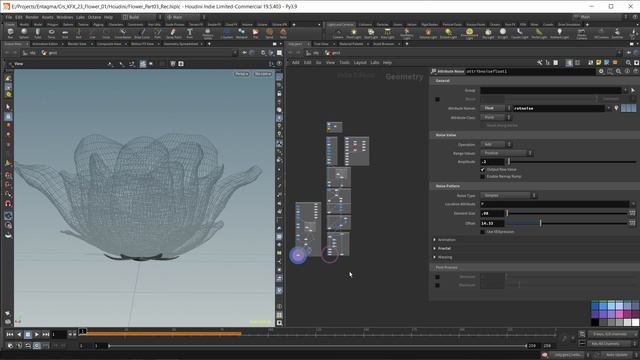The width and height of the screenshot is (640, 360).
Task: Open the Help menu in main menu bar
Action: [108, 17]
